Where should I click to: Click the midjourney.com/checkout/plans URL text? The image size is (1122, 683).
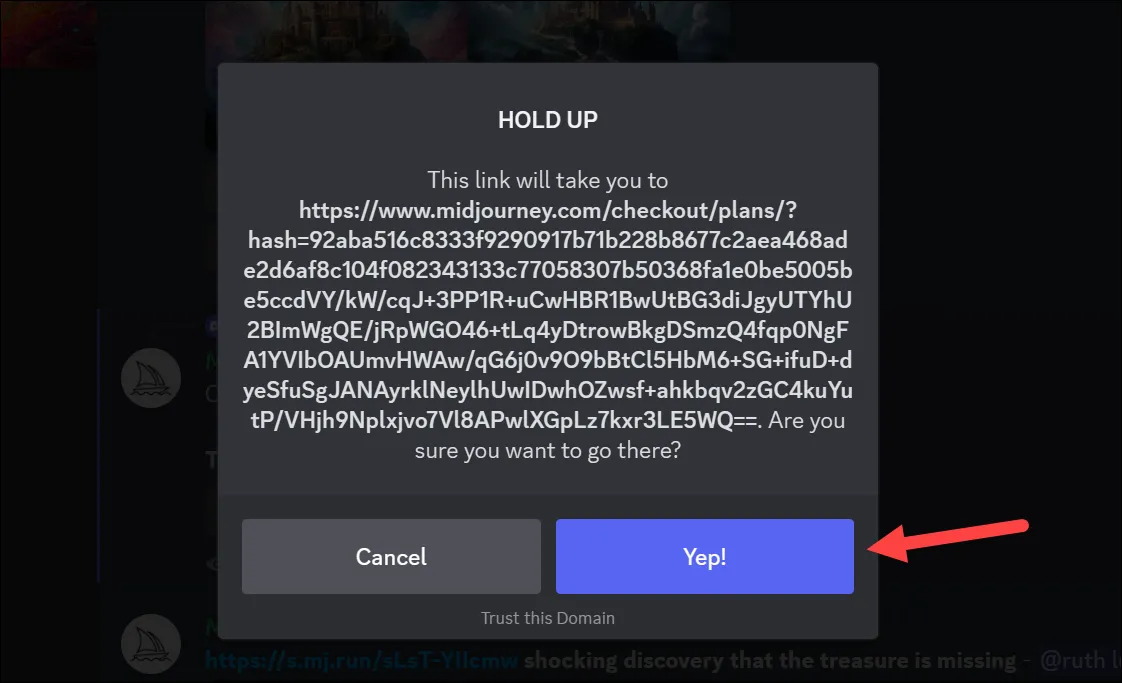(547, 210)
